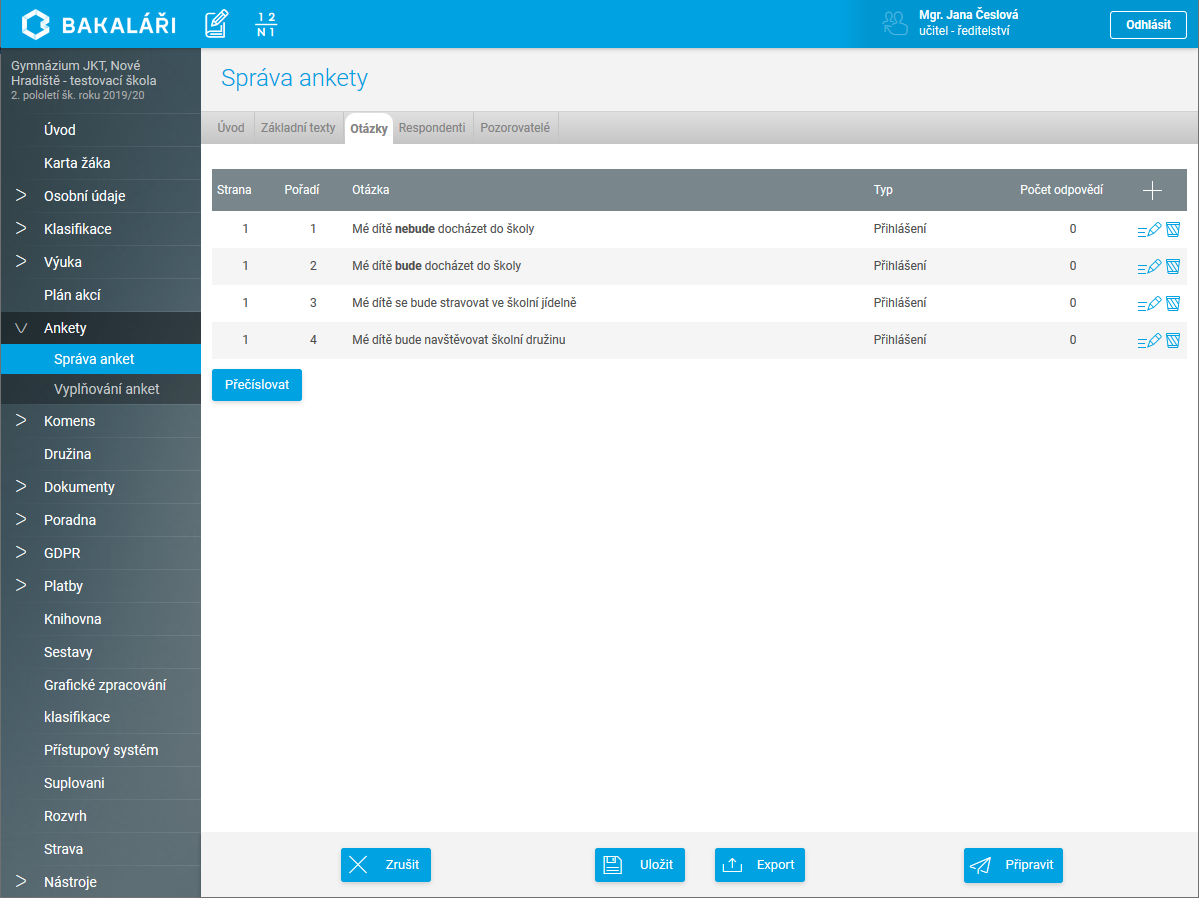Image resolution: width=1200 pixels, height=900 pixels.
Task: Log out using the Odhlásit button
Action: point(1148,25)
